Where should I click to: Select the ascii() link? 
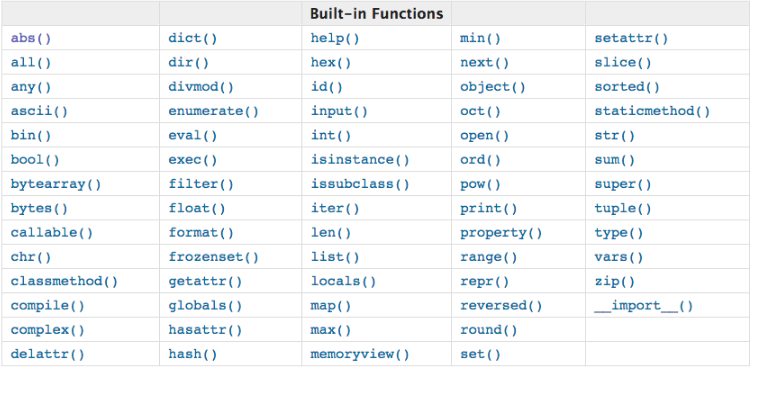coord(39,111)
